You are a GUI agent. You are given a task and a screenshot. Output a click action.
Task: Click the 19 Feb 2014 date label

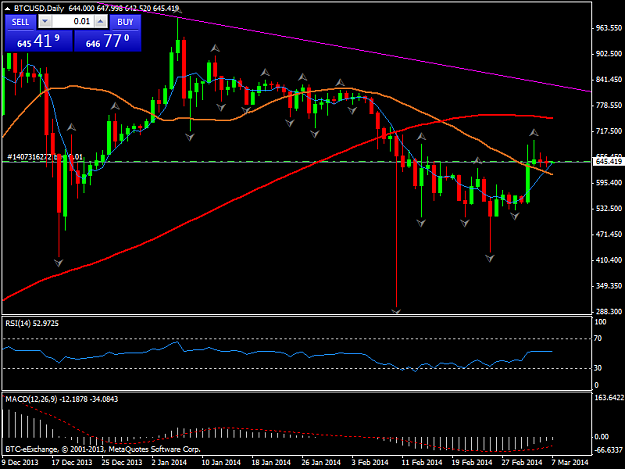tap(472, 462)
